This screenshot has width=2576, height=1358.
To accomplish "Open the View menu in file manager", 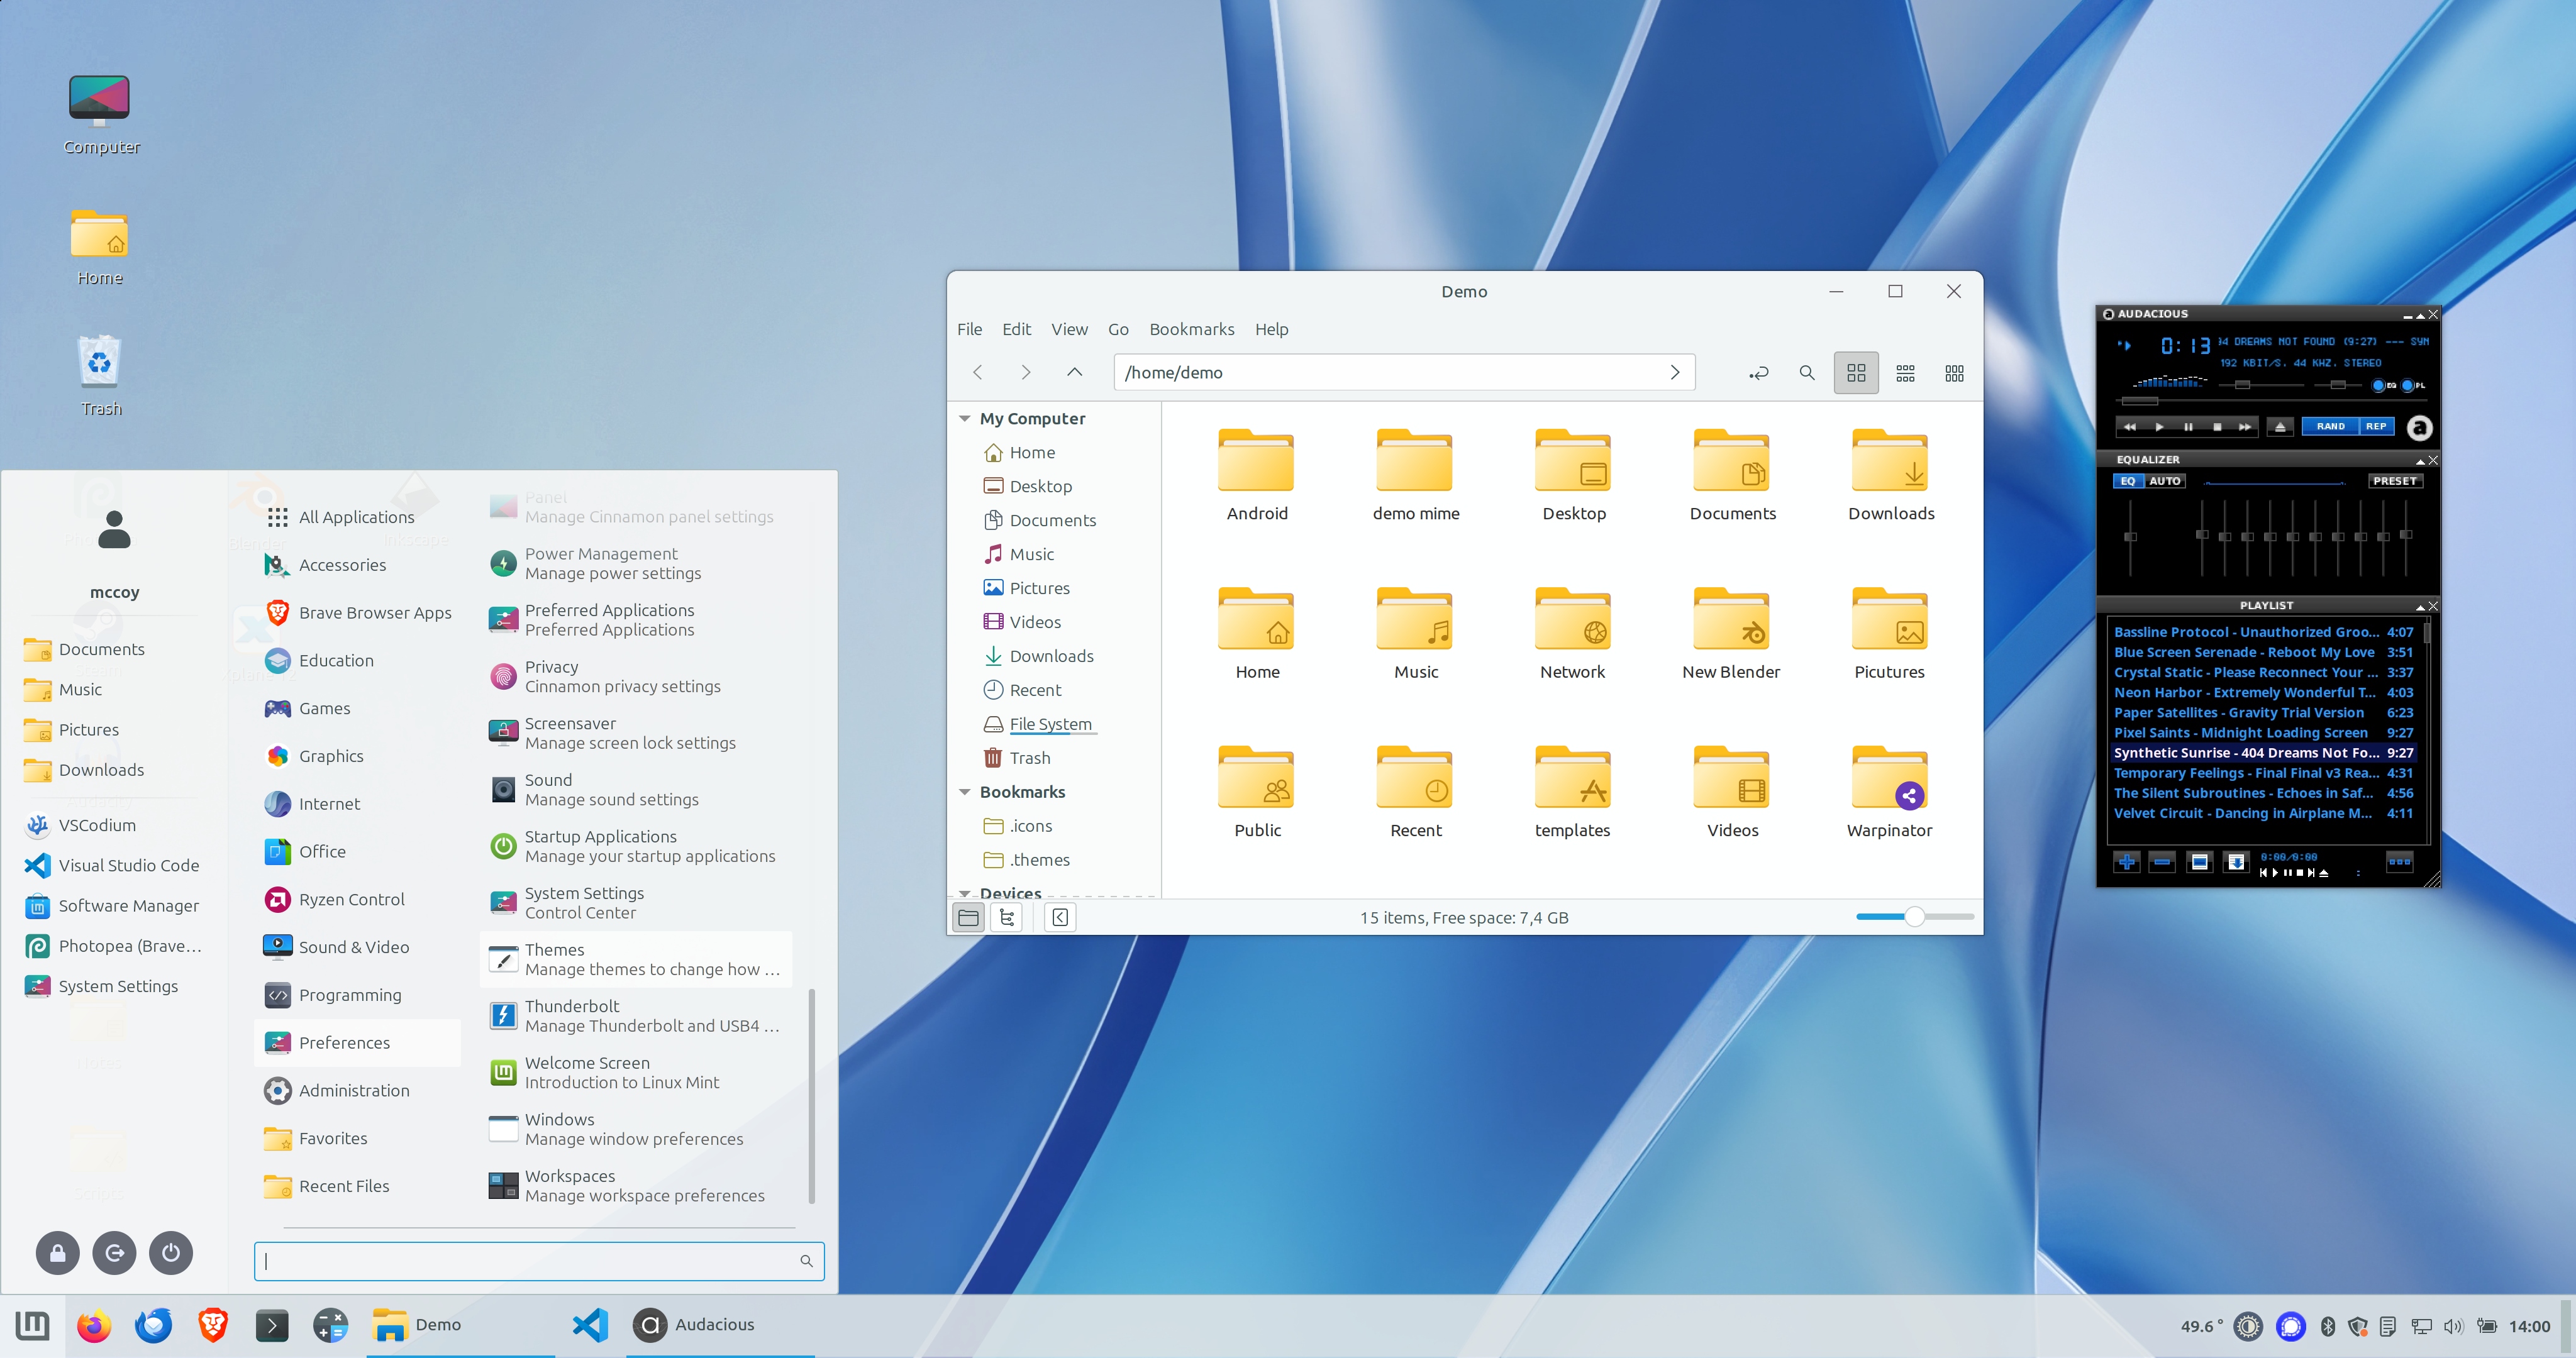I will click(x=1069, y=329).
